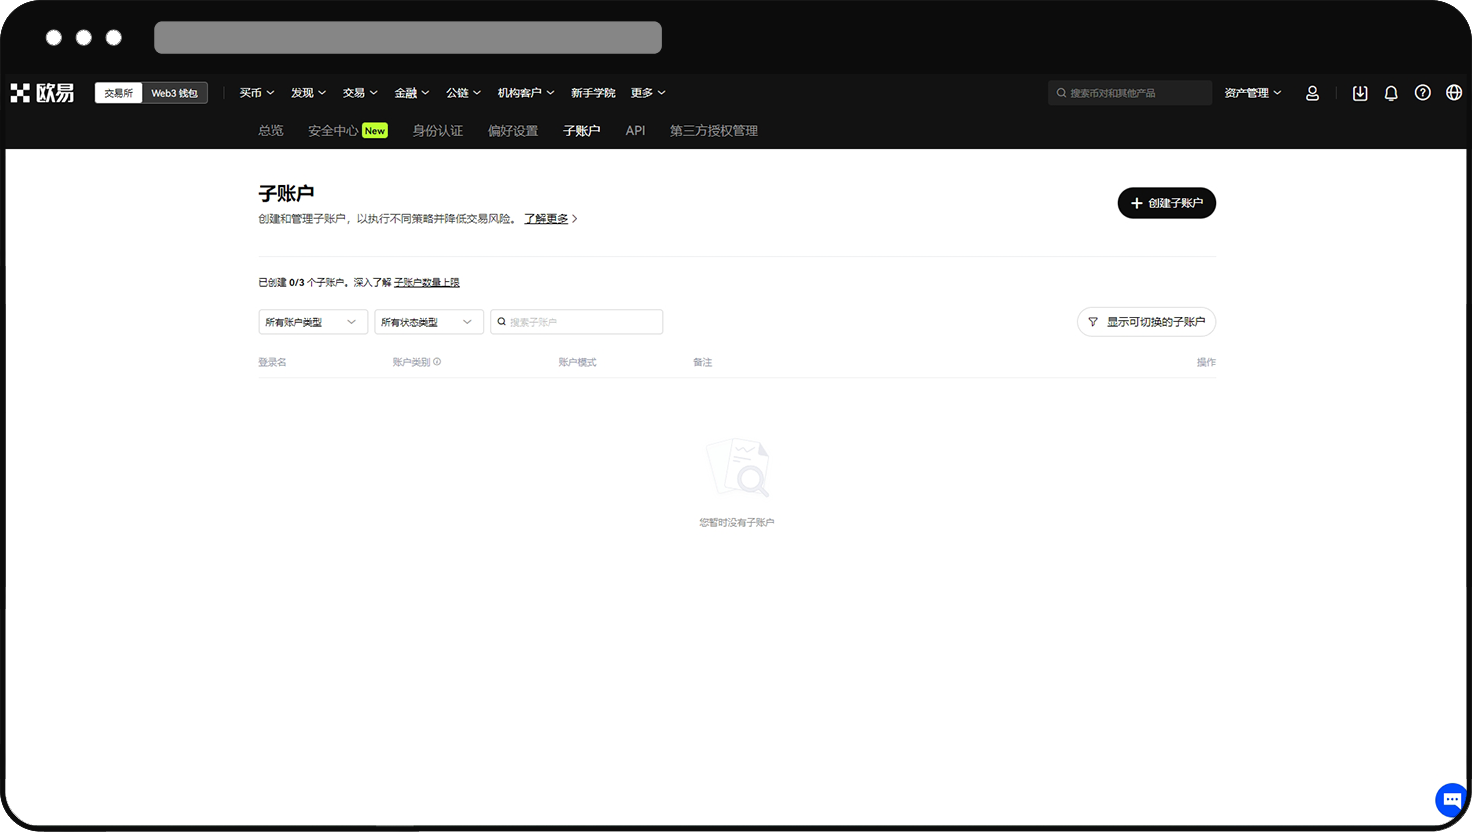Expand the 所有账户类型 dropdown
This screenshot has width=1472, height=832.
pos(312,322)
